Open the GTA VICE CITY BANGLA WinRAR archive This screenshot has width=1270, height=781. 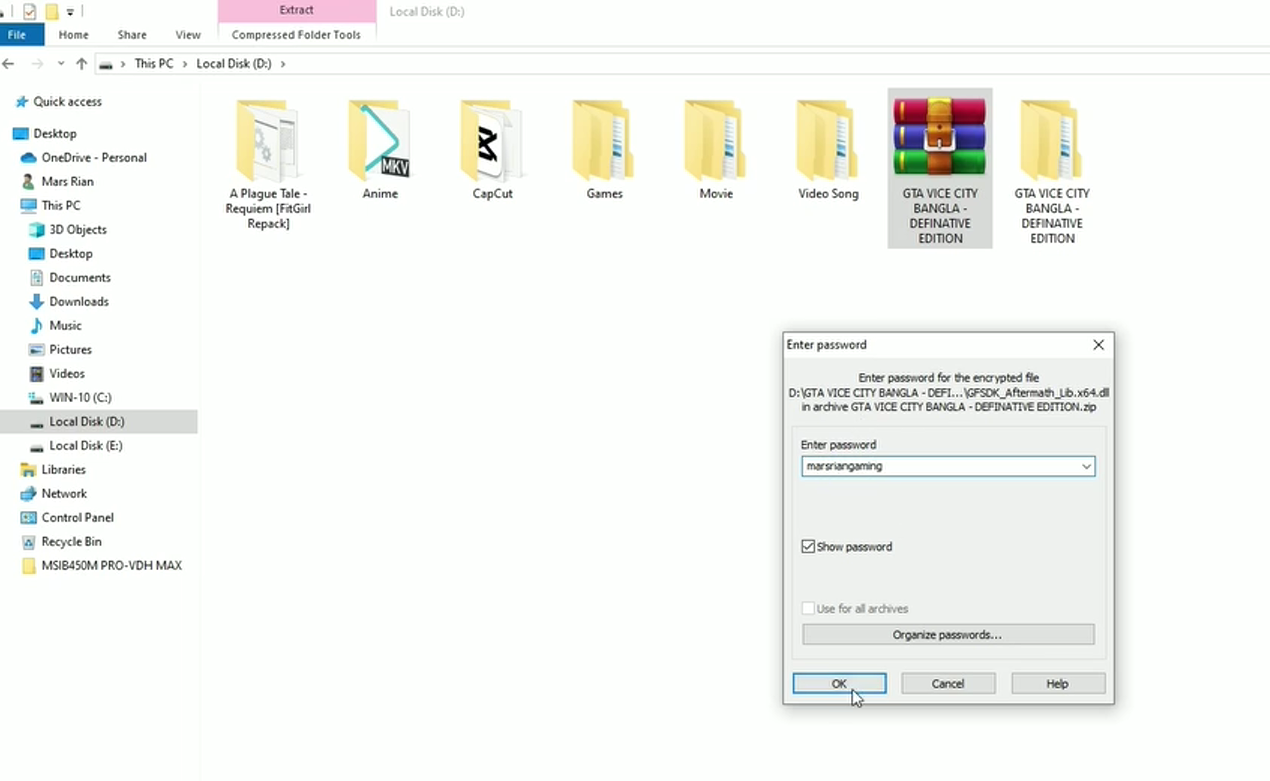pyautogui.click(x=939, y=137)
